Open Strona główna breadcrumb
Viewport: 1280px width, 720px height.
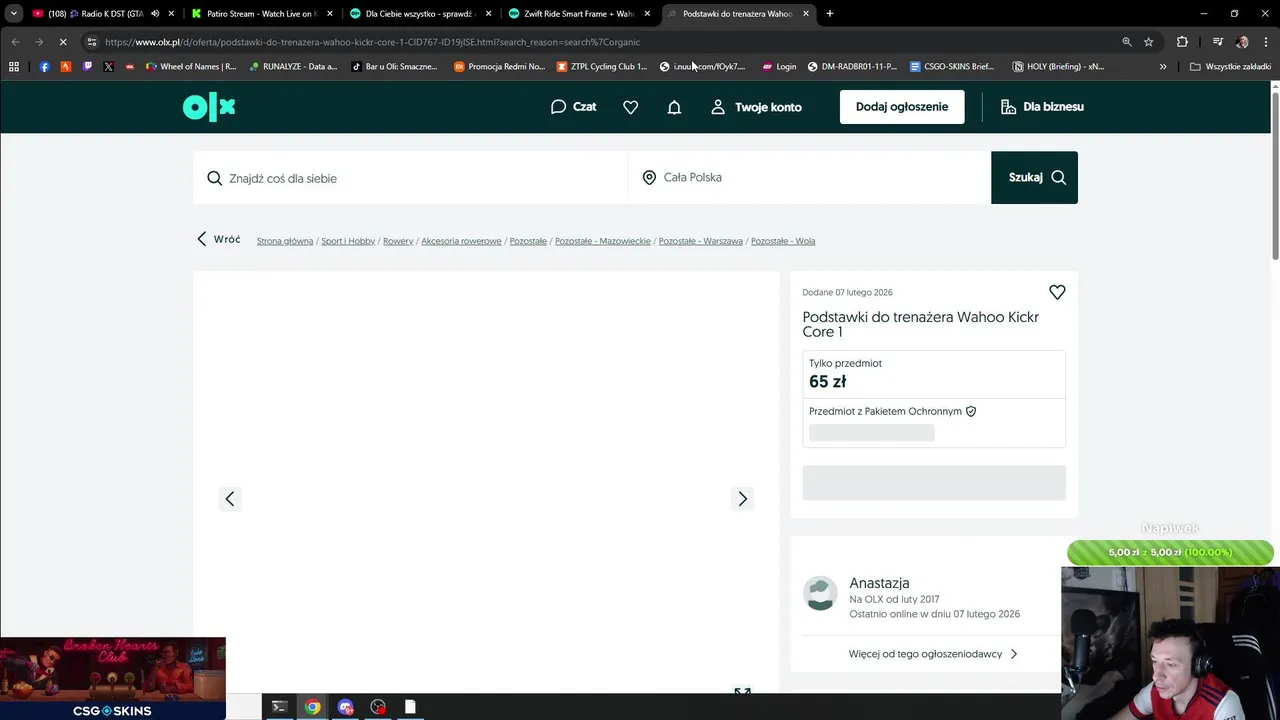(285, 241)
